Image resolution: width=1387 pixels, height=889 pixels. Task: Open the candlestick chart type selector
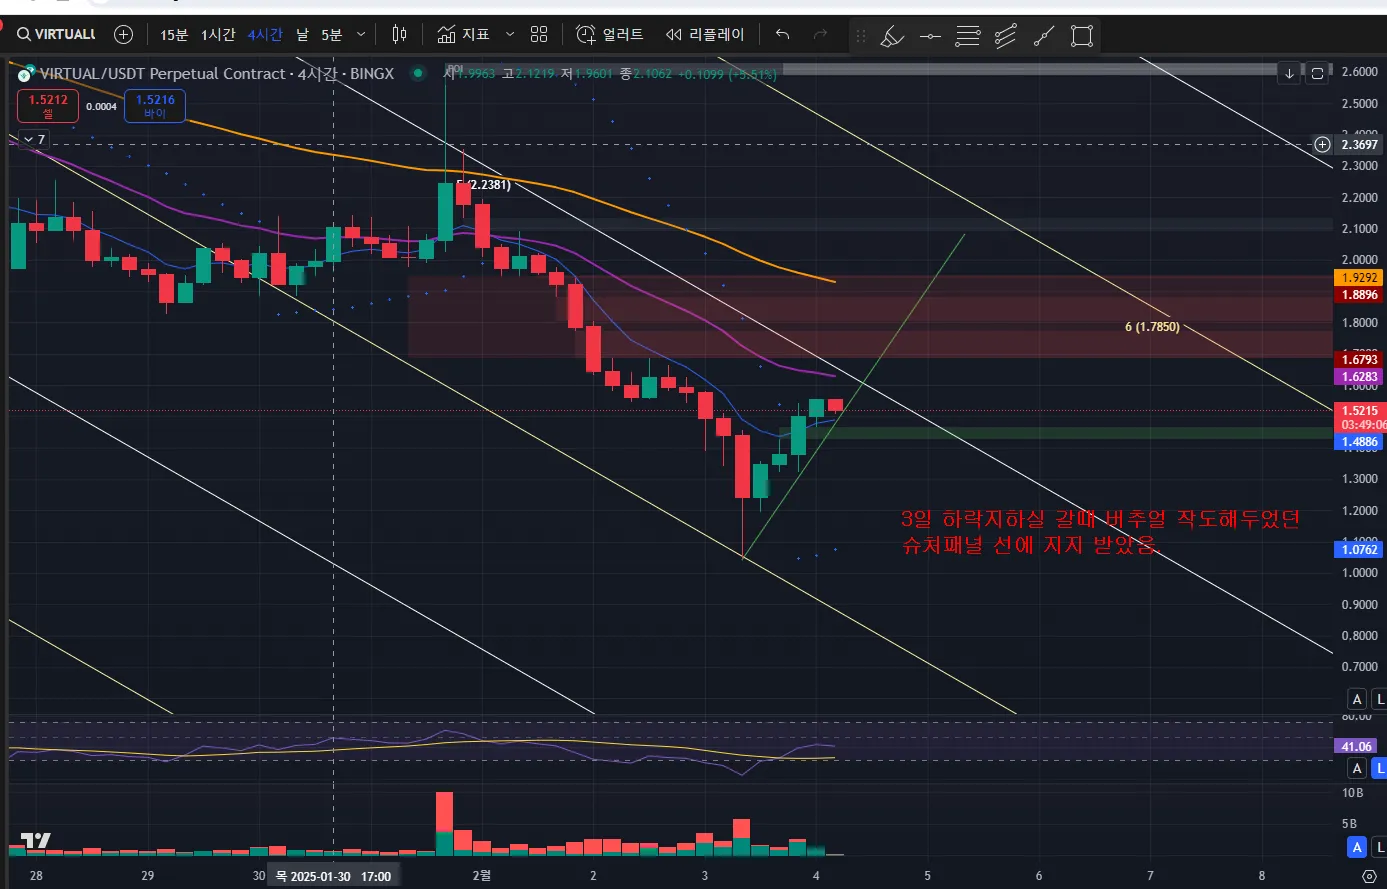400,34
